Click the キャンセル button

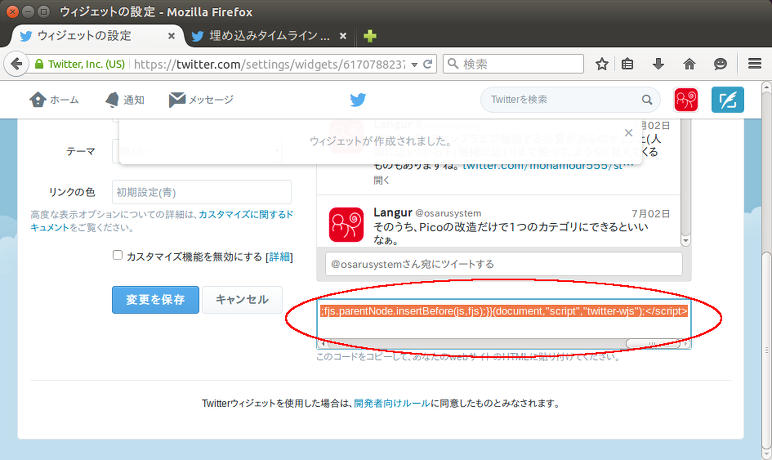[x=242, y=299]
